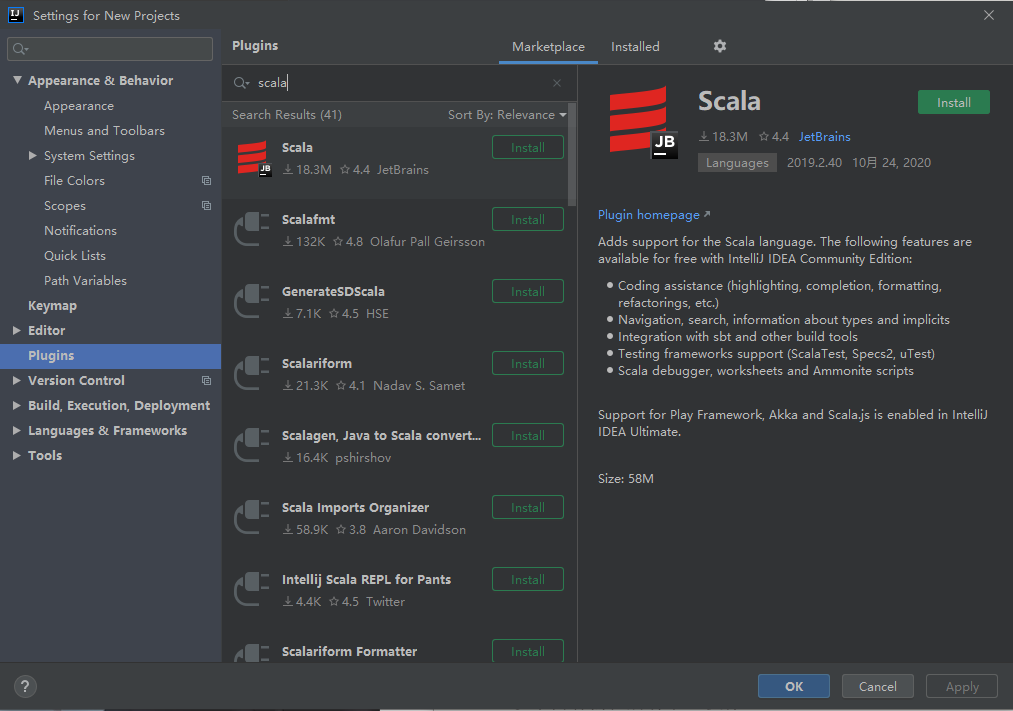
Task: Install Scalagen Java to Scala converter
Action: pos(527,435)
